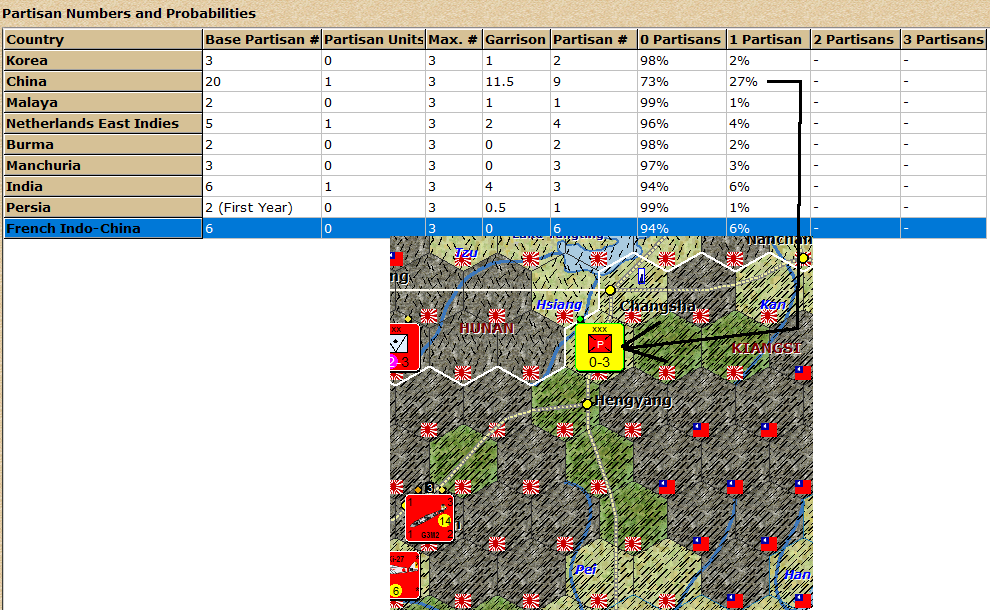Select the Manchuria row
The width and height of the screenshot is (990, 610).
[495, 165]
